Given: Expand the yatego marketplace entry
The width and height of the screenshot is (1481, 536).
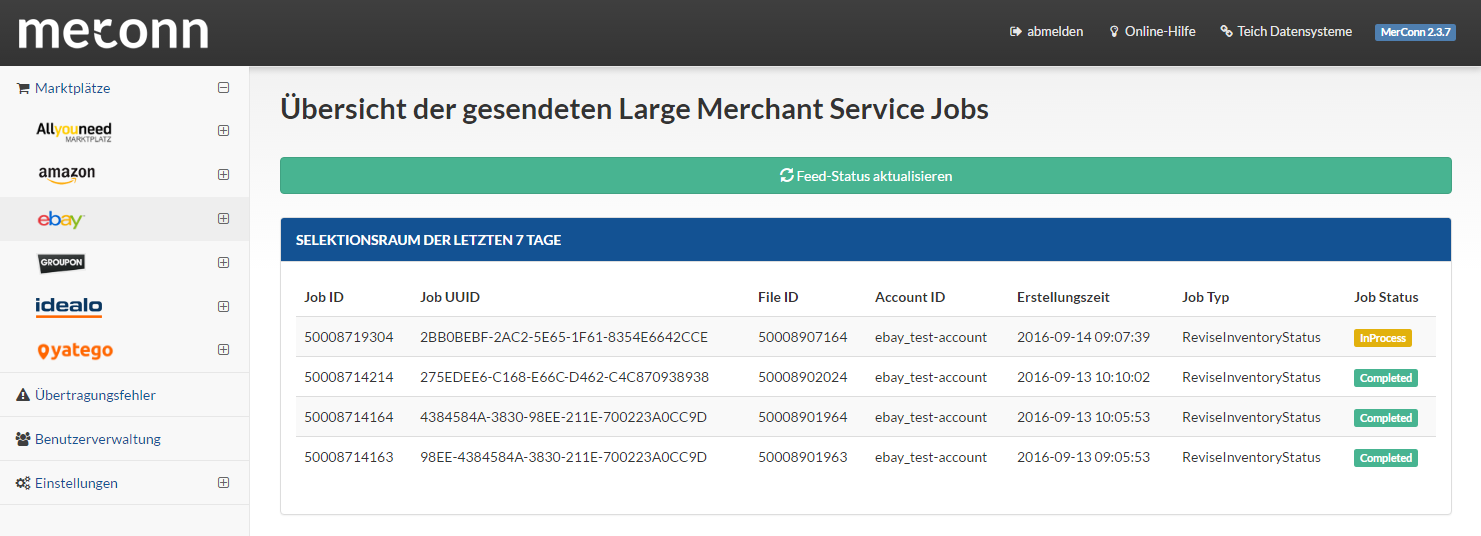Looking at the screenshot, I should 223,350.
